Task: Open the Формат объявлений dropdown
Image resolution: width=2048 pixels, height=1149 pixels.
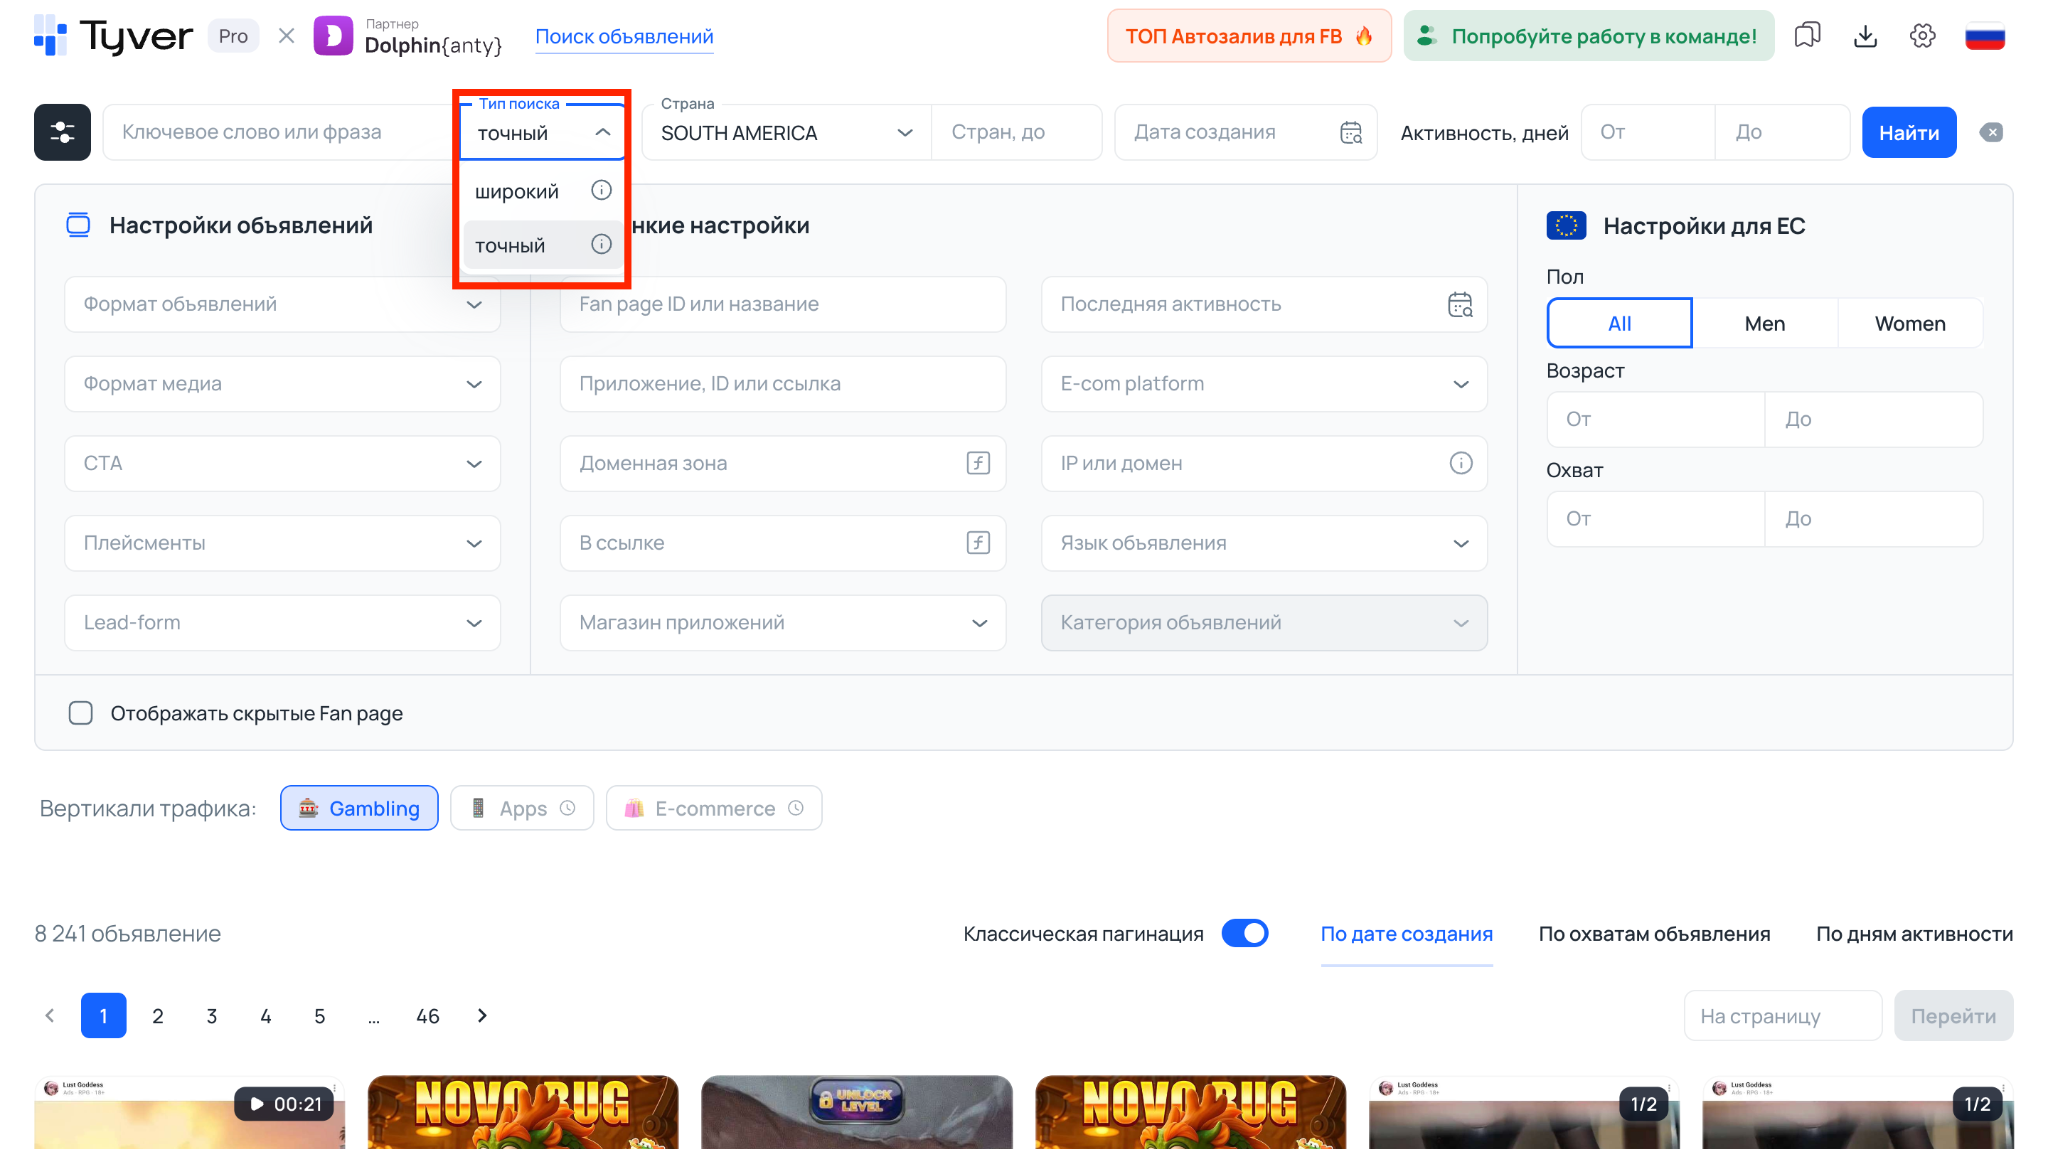Action: (x=281, y=304)
